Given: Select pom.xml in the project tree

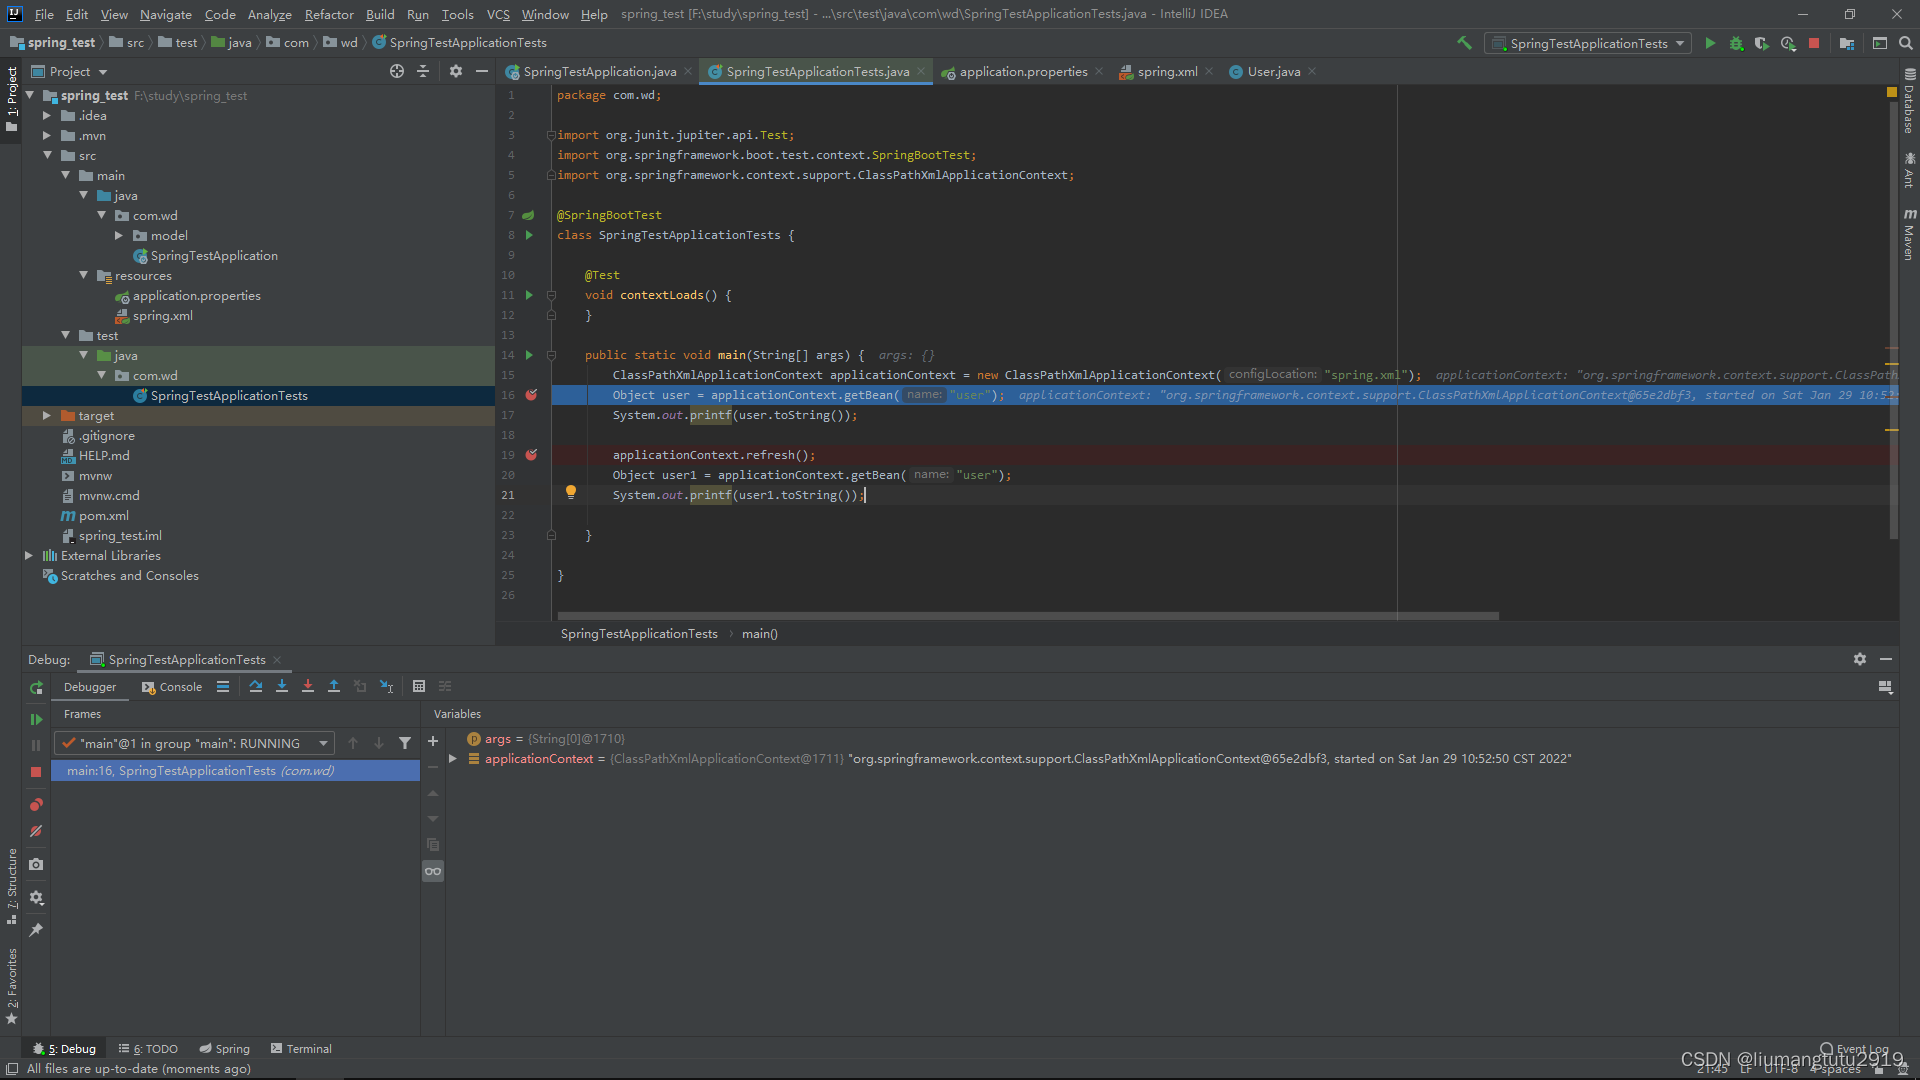Looking at the screenshot, I should [x=104, y=516].
